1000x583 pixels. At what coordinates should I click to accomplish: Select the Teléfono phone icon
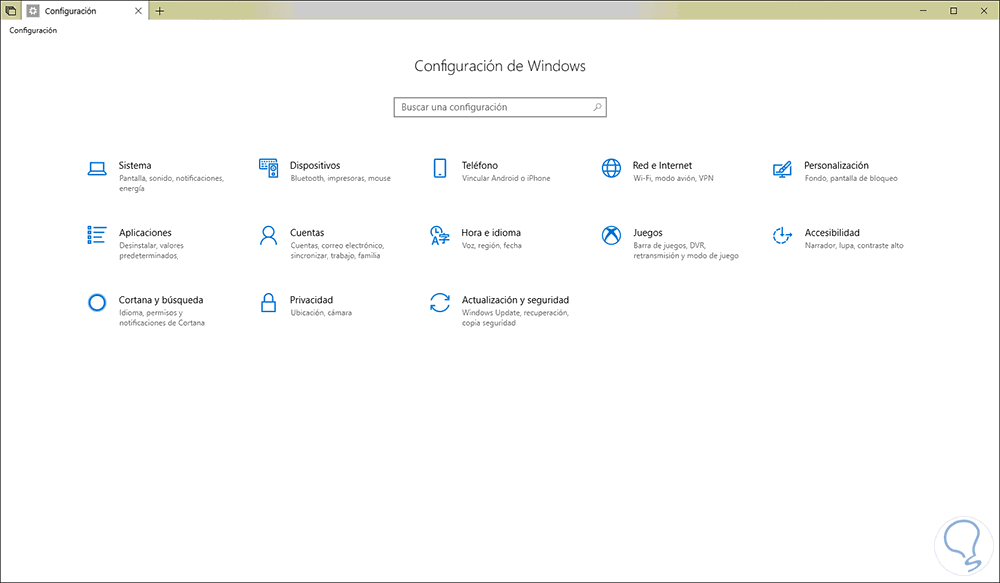439,168
